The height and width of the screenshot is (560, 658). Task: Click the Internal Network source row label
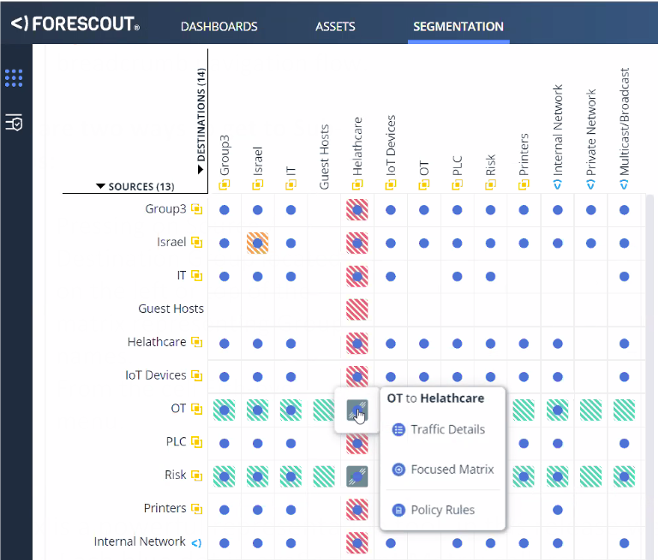(x=139, y=542)
